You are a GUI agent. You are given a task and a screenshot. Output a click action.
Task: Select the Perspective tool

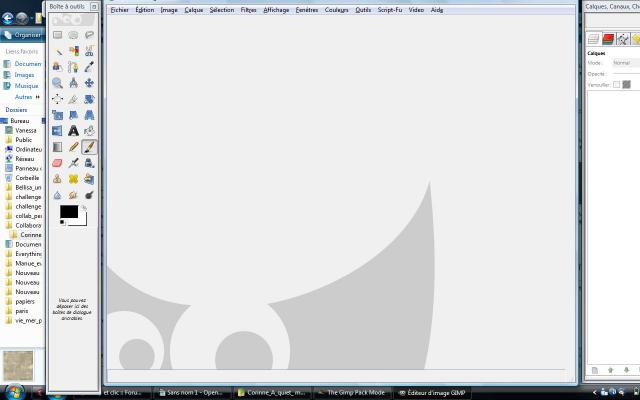pyautogui.click(x=89, y=115)
